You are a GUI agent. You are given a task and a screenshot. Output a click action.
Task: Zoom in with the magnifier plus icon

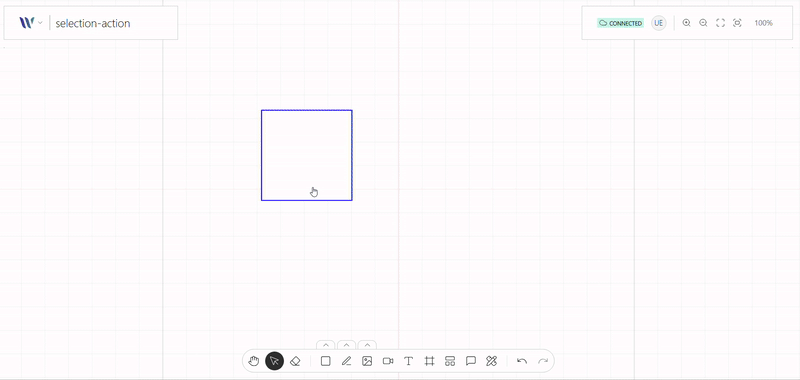pyautogui.click(x=687, y=23)
